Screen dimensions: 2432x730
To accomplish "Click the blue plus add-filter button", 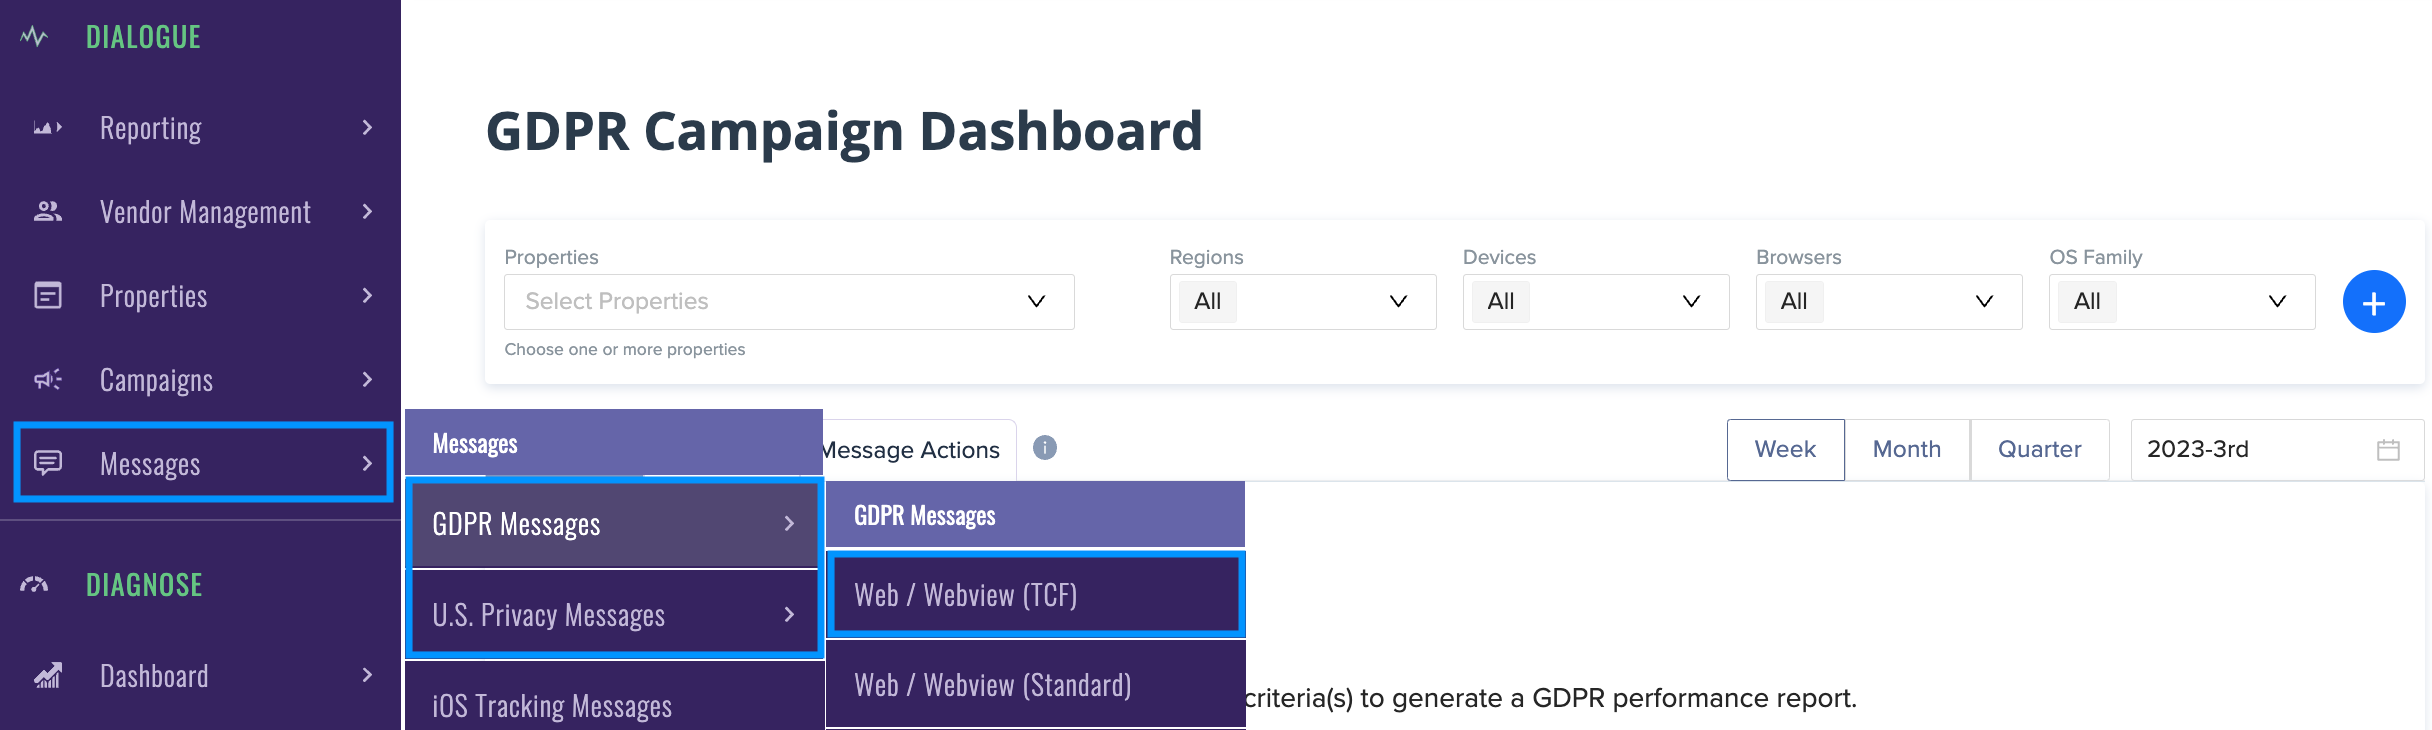I will [x=2373, y=302].
